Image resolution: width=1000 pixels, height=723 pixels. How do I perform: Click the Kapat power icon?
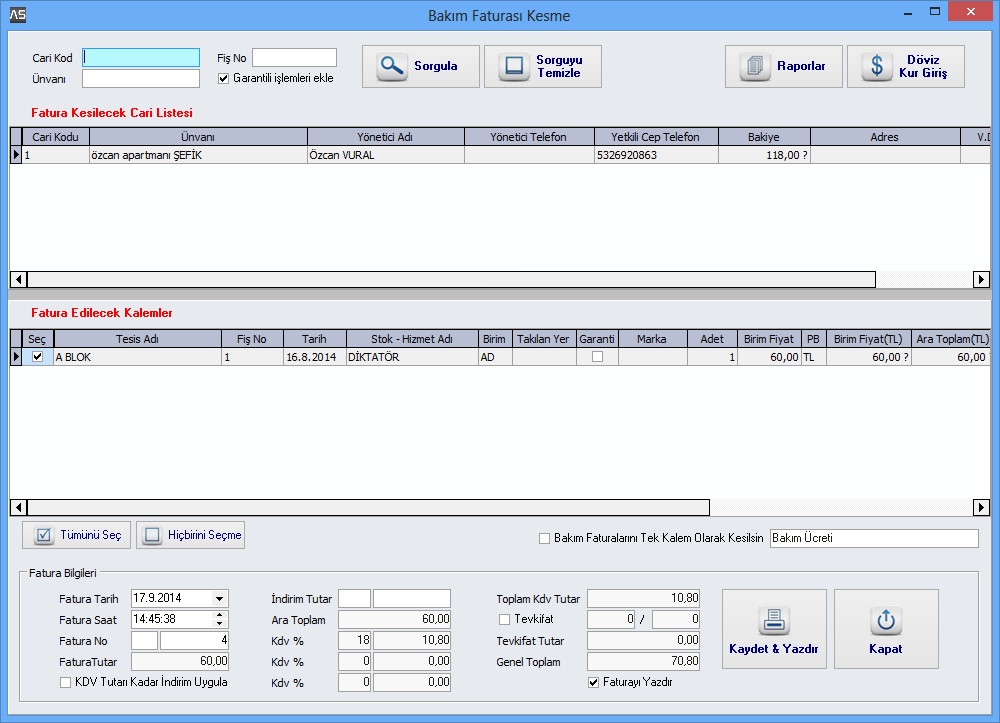tap(886, 620)
